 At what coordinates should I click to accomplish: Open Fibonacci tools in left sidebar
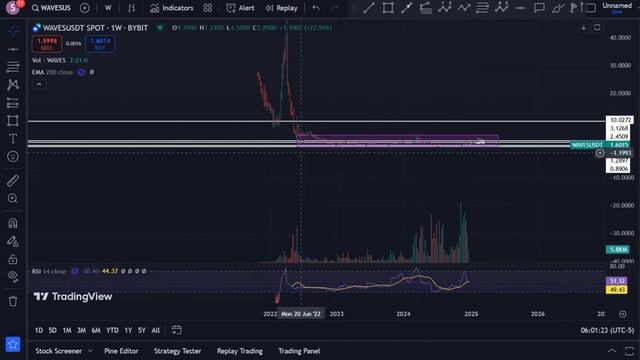[x=13, y=67]
